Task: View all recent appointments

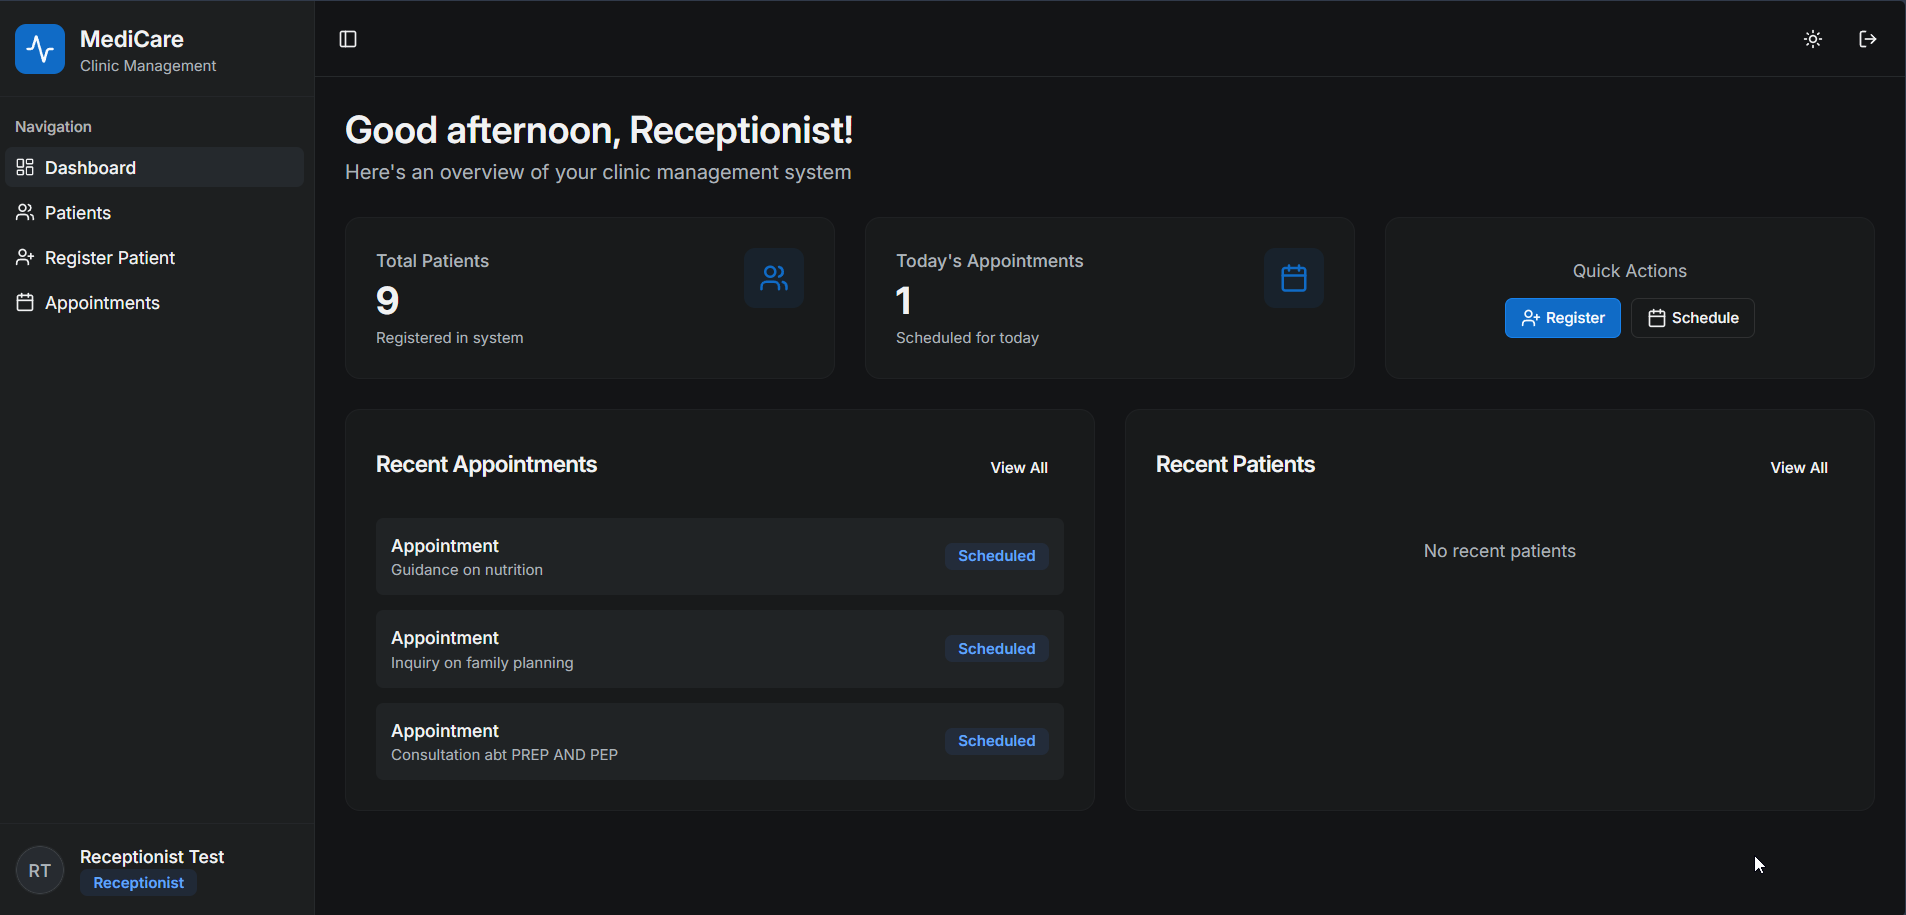Action: pyautogui.click(x=1018, y=468)
